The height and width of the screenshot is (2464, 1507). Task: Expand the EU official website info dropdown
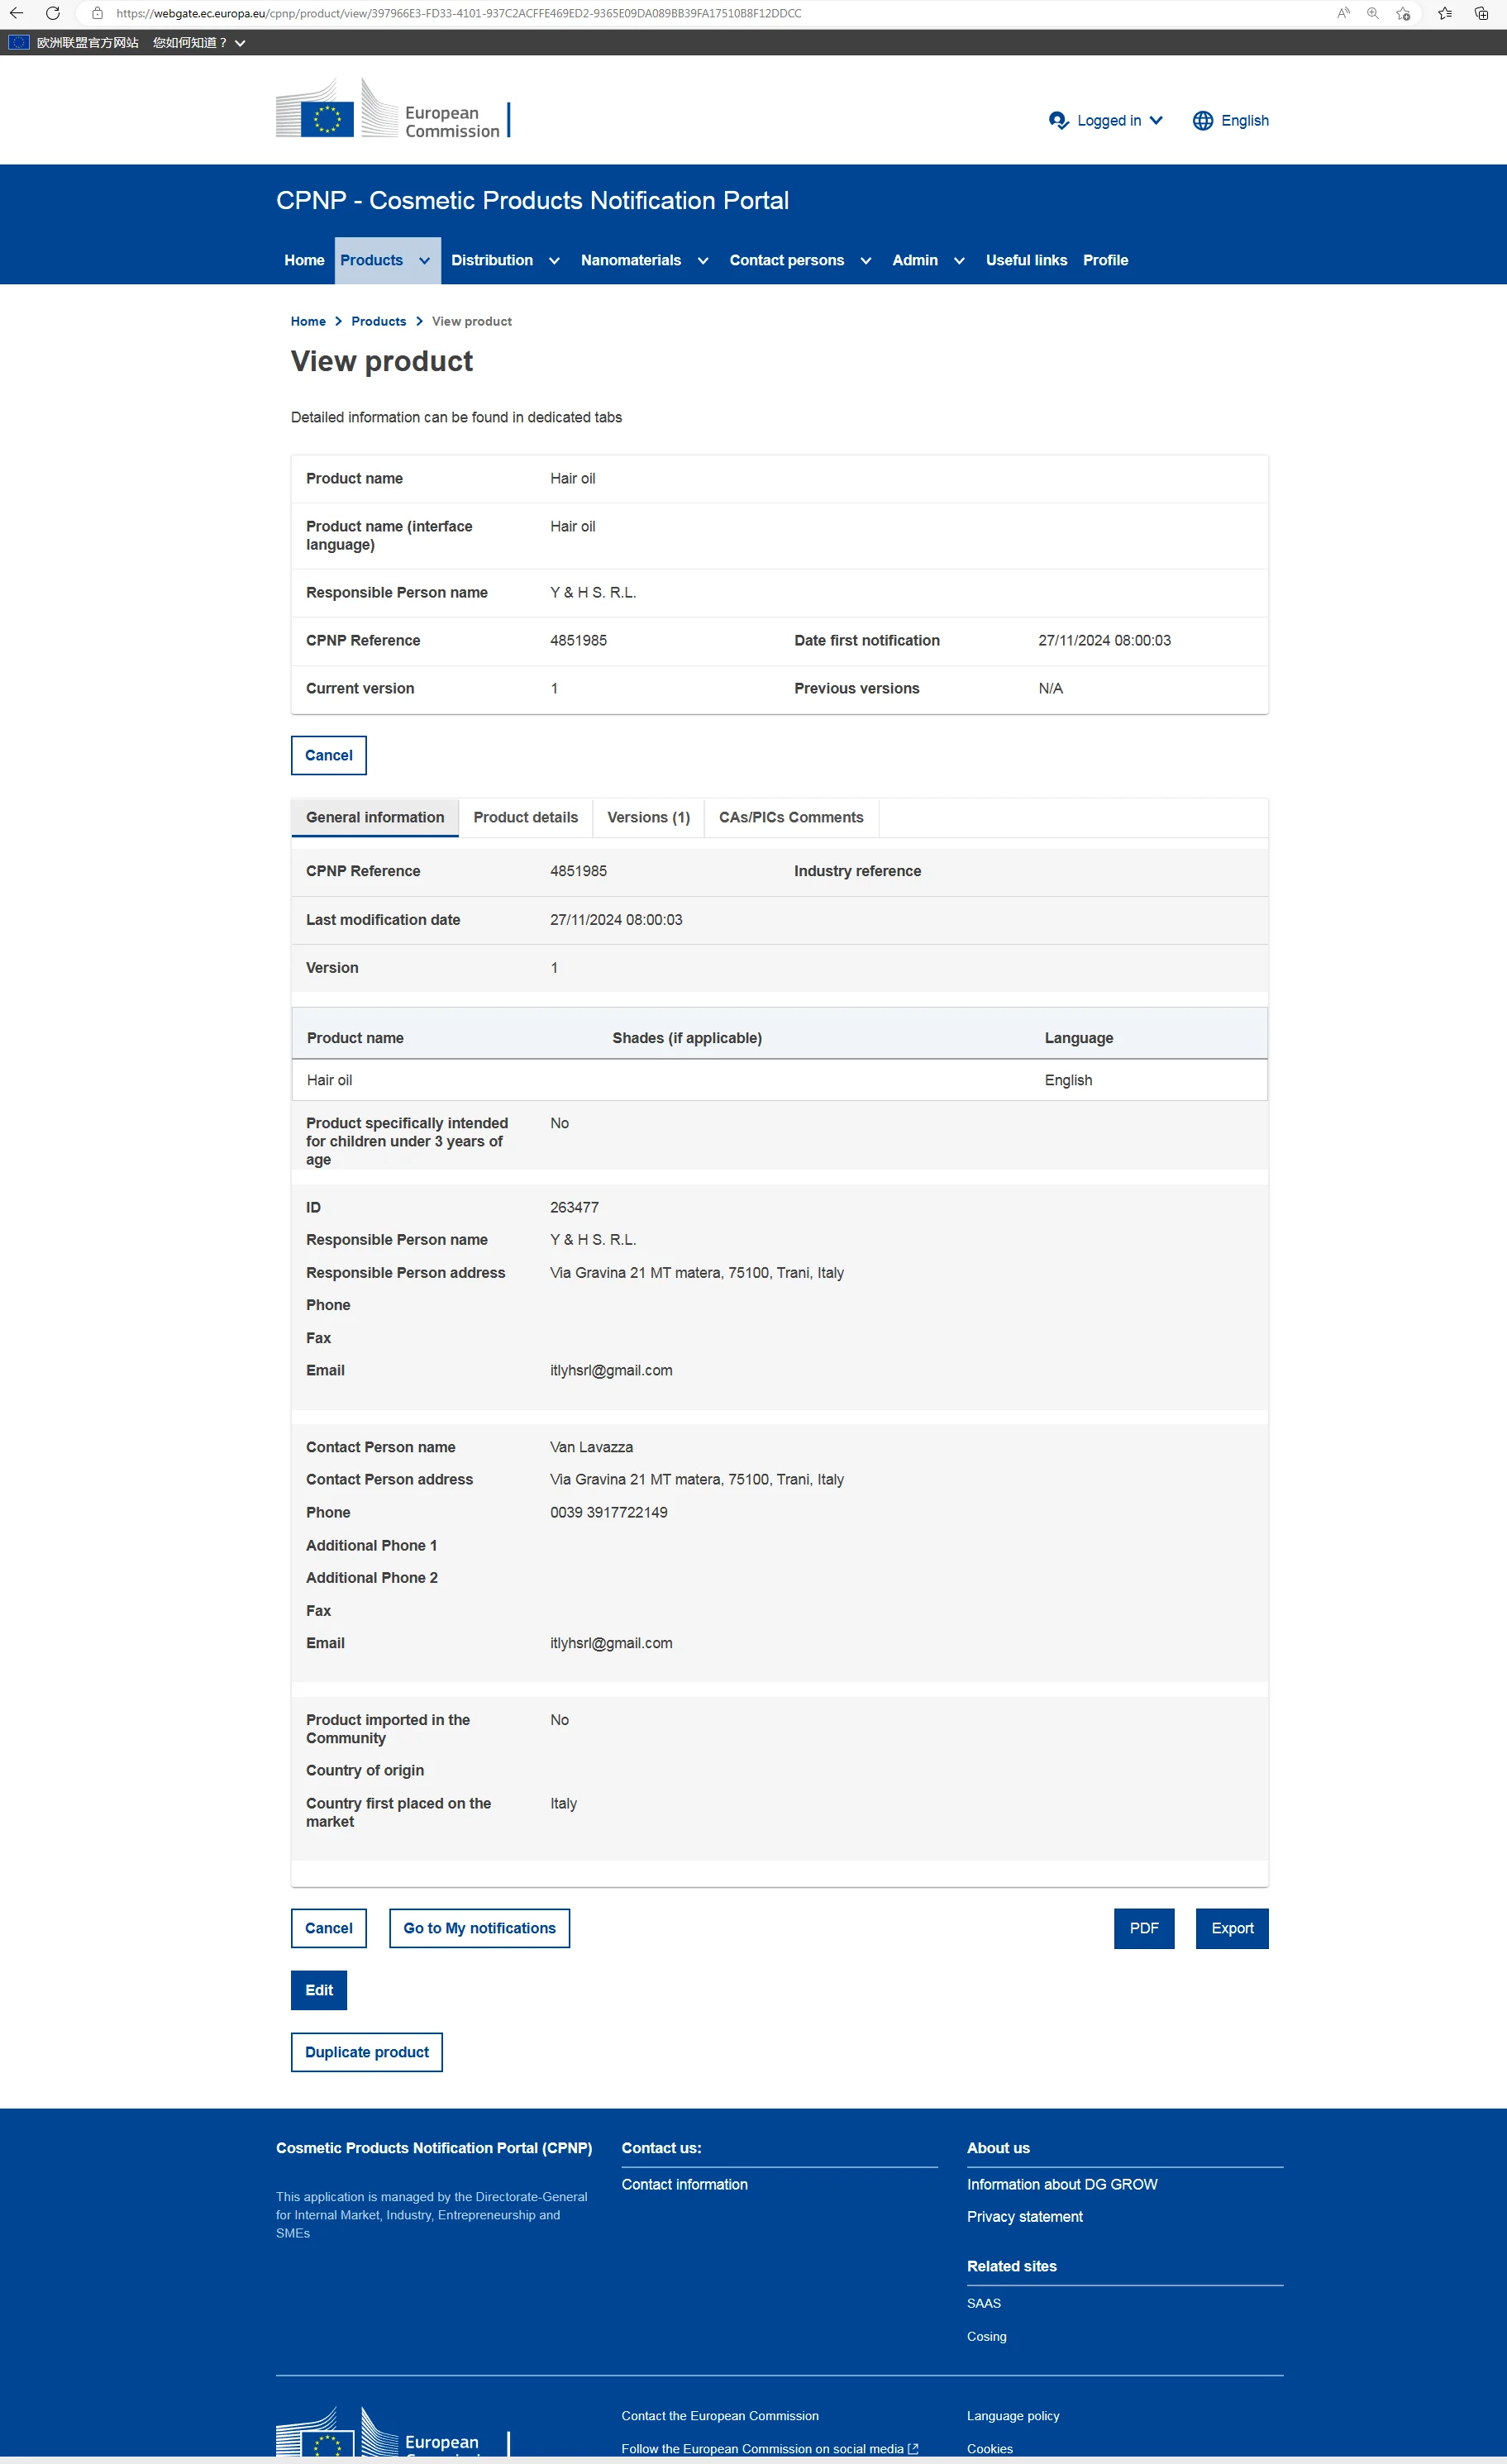199,42
